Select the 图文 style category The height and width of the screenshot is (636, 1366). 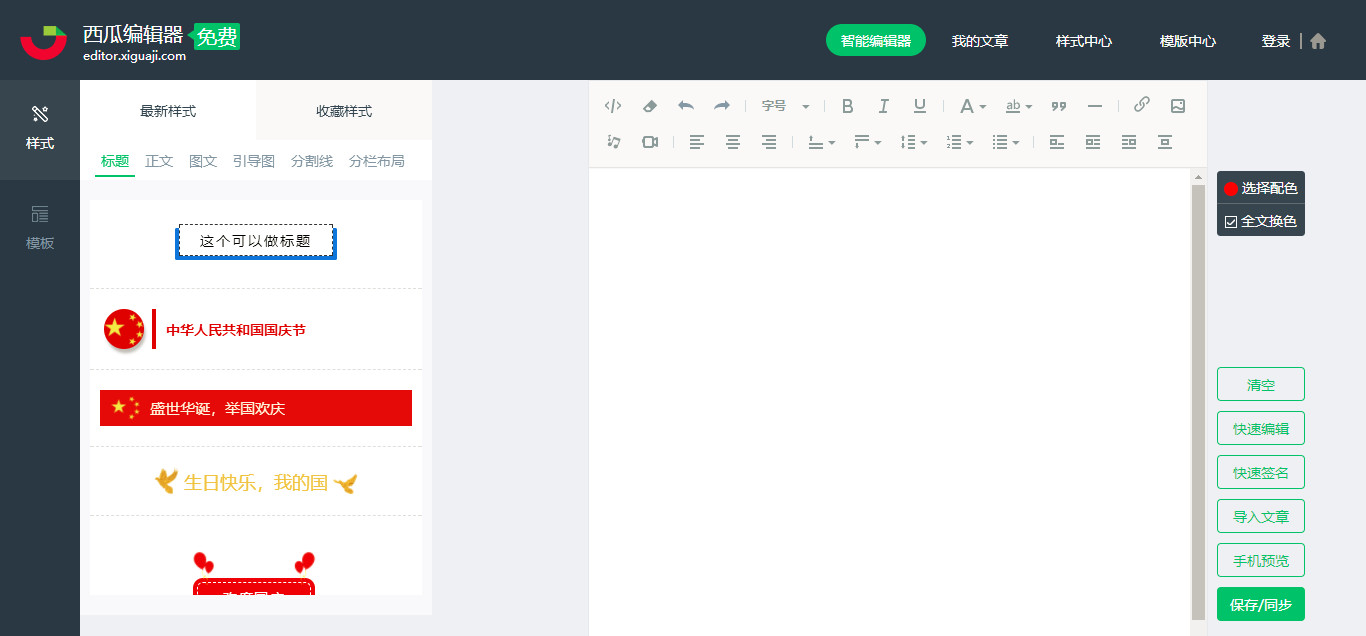203,161
